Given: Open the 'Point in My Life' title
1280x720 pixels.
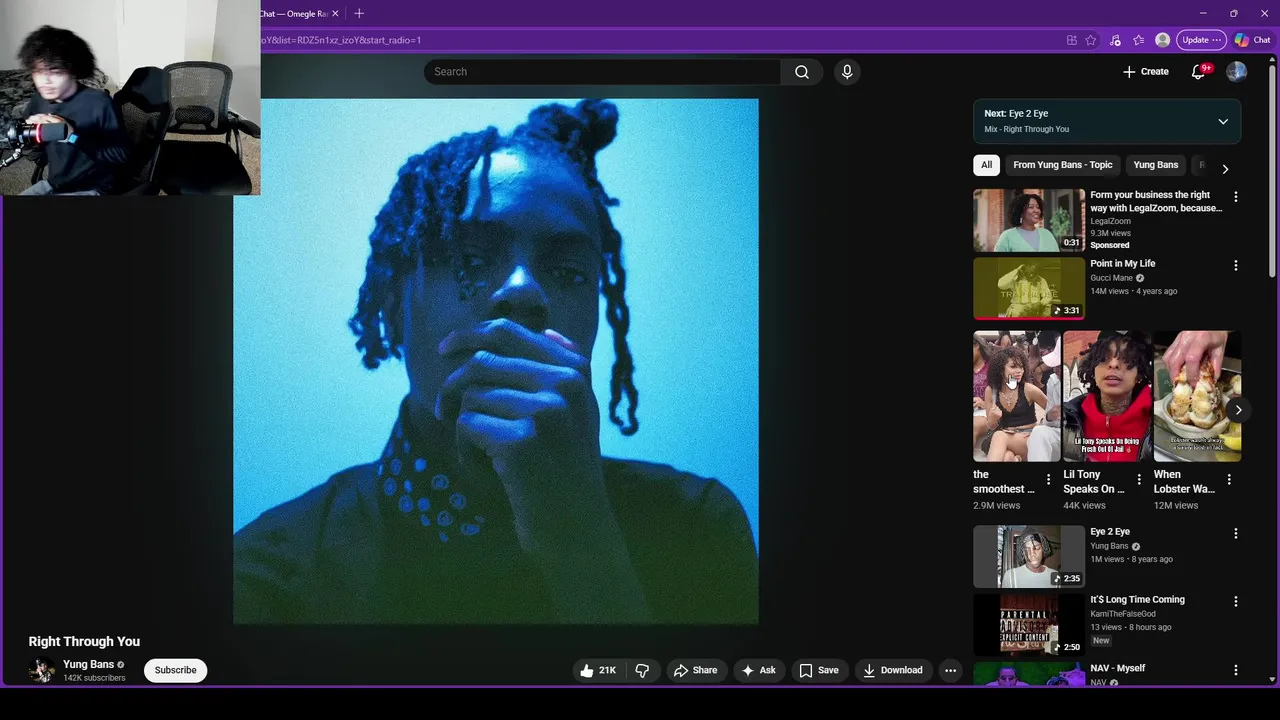Looking at the screenshot, I should tap(1122, 264).
